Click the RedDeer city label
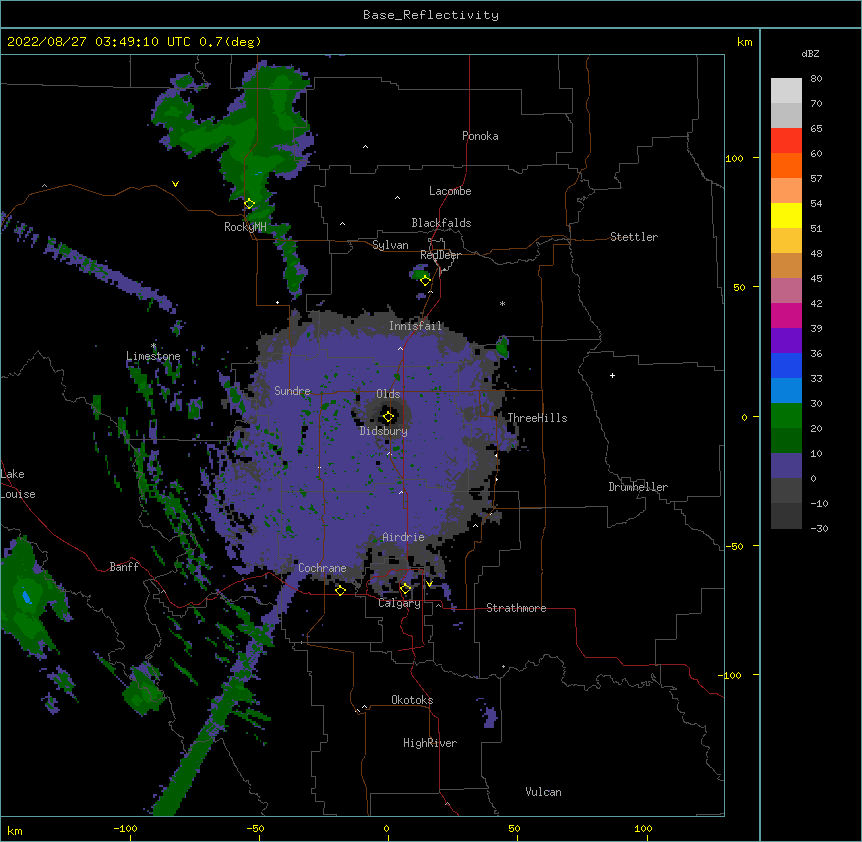 pos(440,255)
